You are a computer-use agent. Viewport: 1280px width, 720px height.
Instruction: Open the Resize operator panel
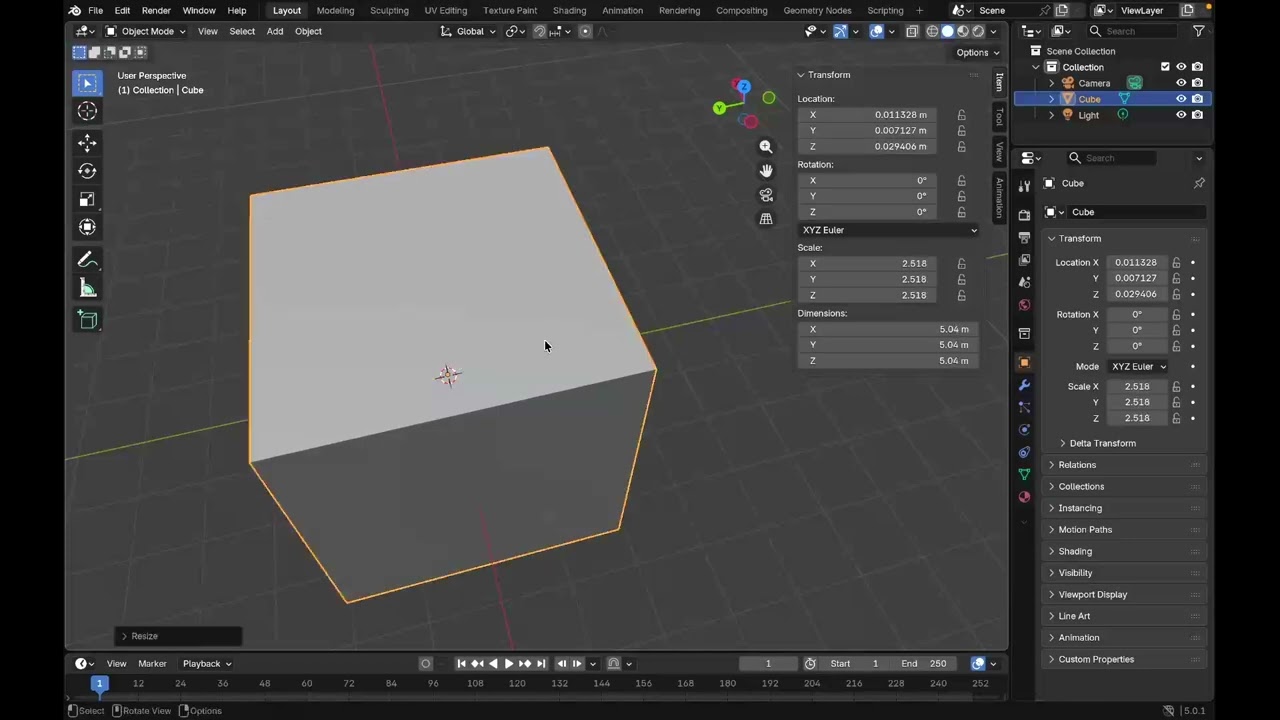[178, 636]
